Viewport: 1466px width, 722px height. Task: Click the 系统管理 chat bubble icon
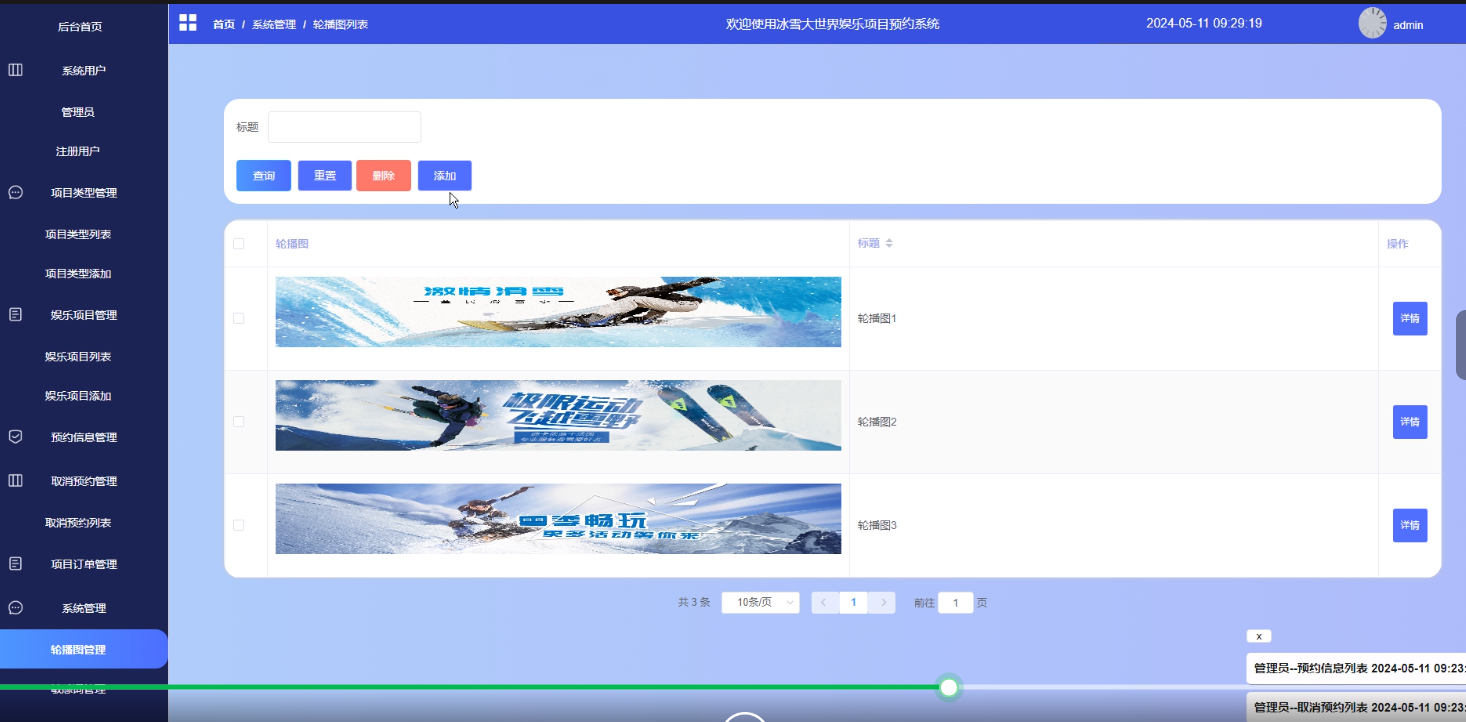[16, 607]
